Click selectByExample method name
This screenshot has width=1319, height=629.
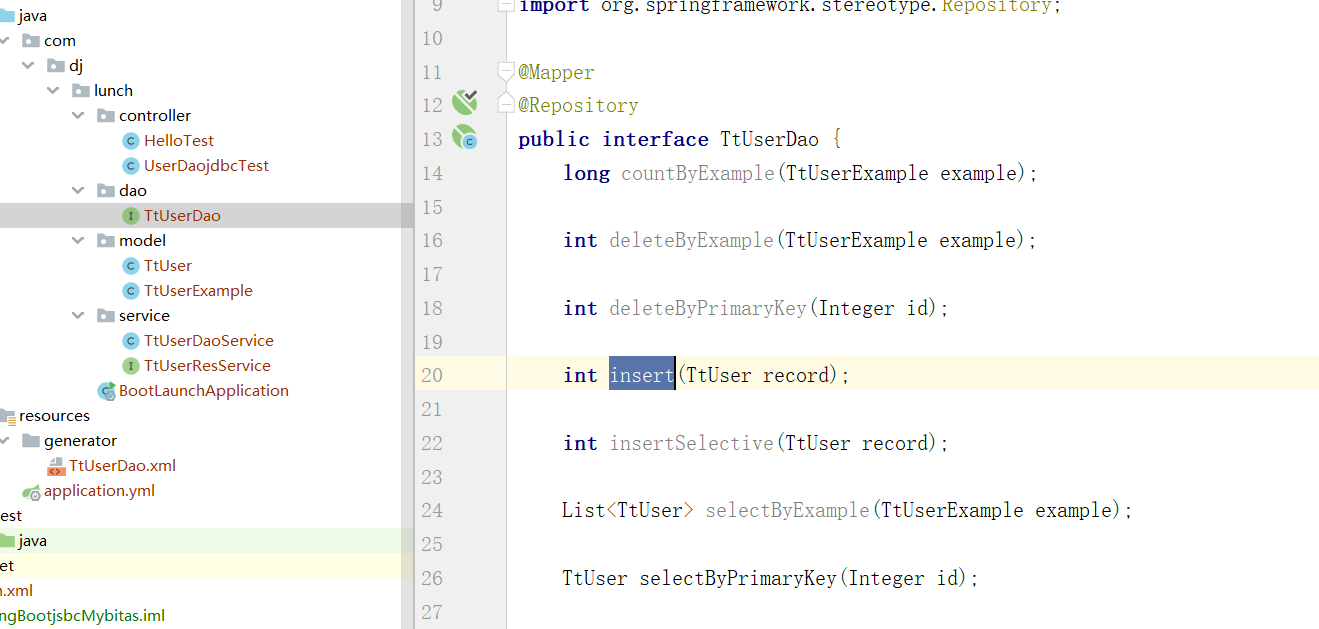tap(788, 510)
